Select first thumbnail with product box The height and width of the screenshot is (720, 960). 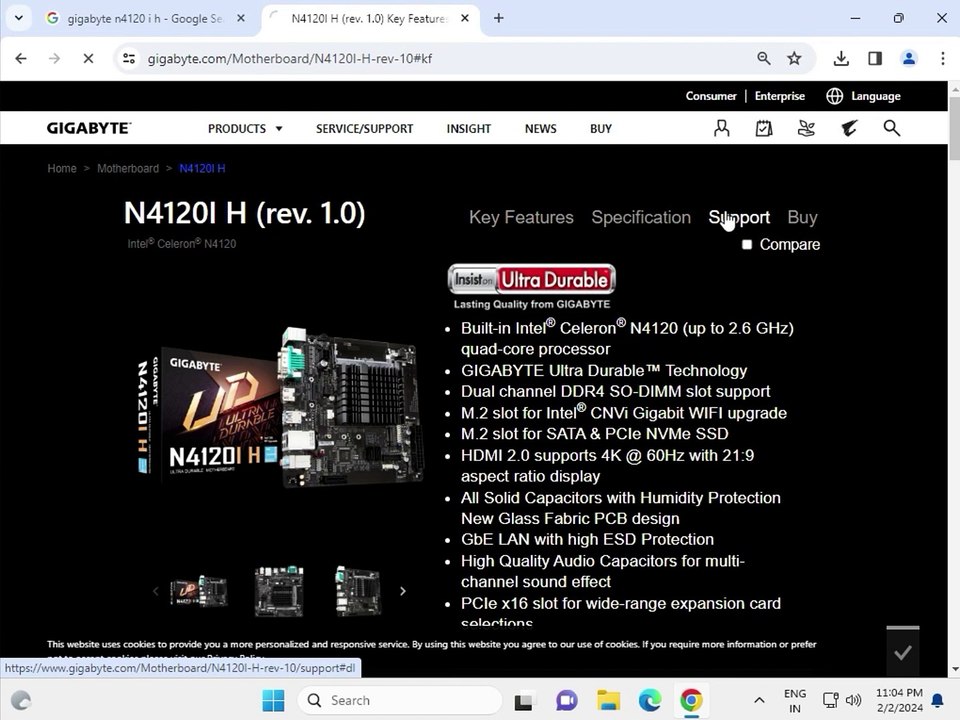click(198, 591)
